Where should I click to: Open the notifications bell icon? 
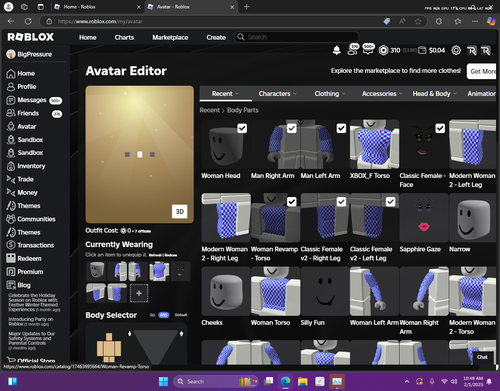(x=337, y=50)
